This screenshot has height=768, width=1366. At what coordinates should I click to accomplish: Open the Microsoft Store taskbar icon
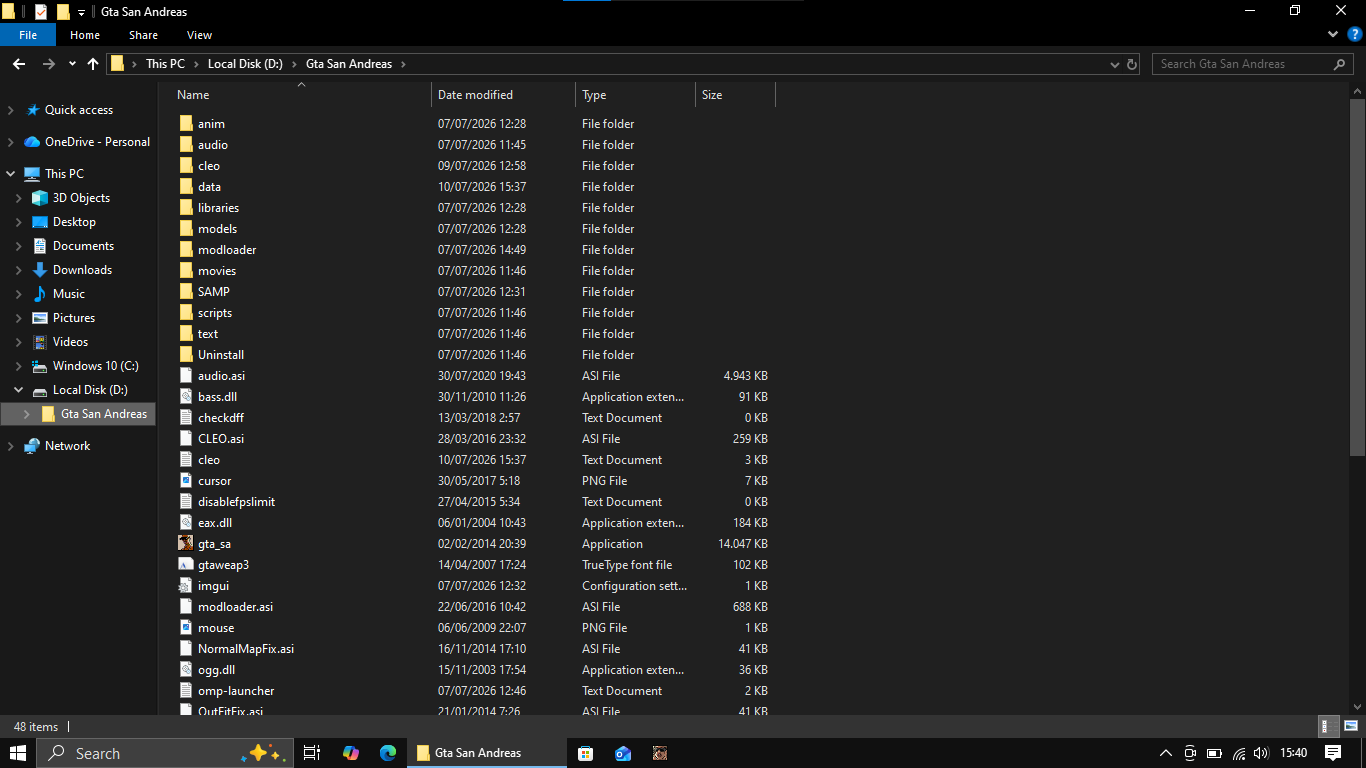[x=586, y=753]
